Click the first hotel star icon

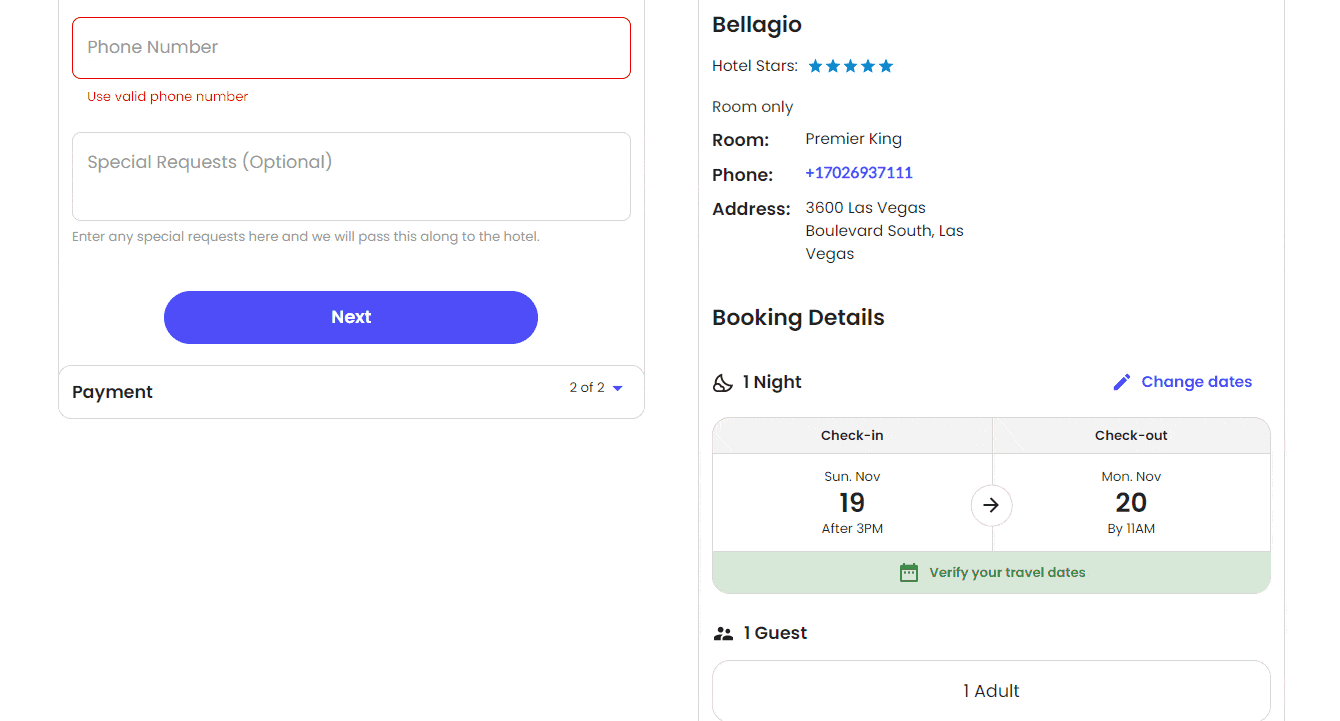(815, 66)
